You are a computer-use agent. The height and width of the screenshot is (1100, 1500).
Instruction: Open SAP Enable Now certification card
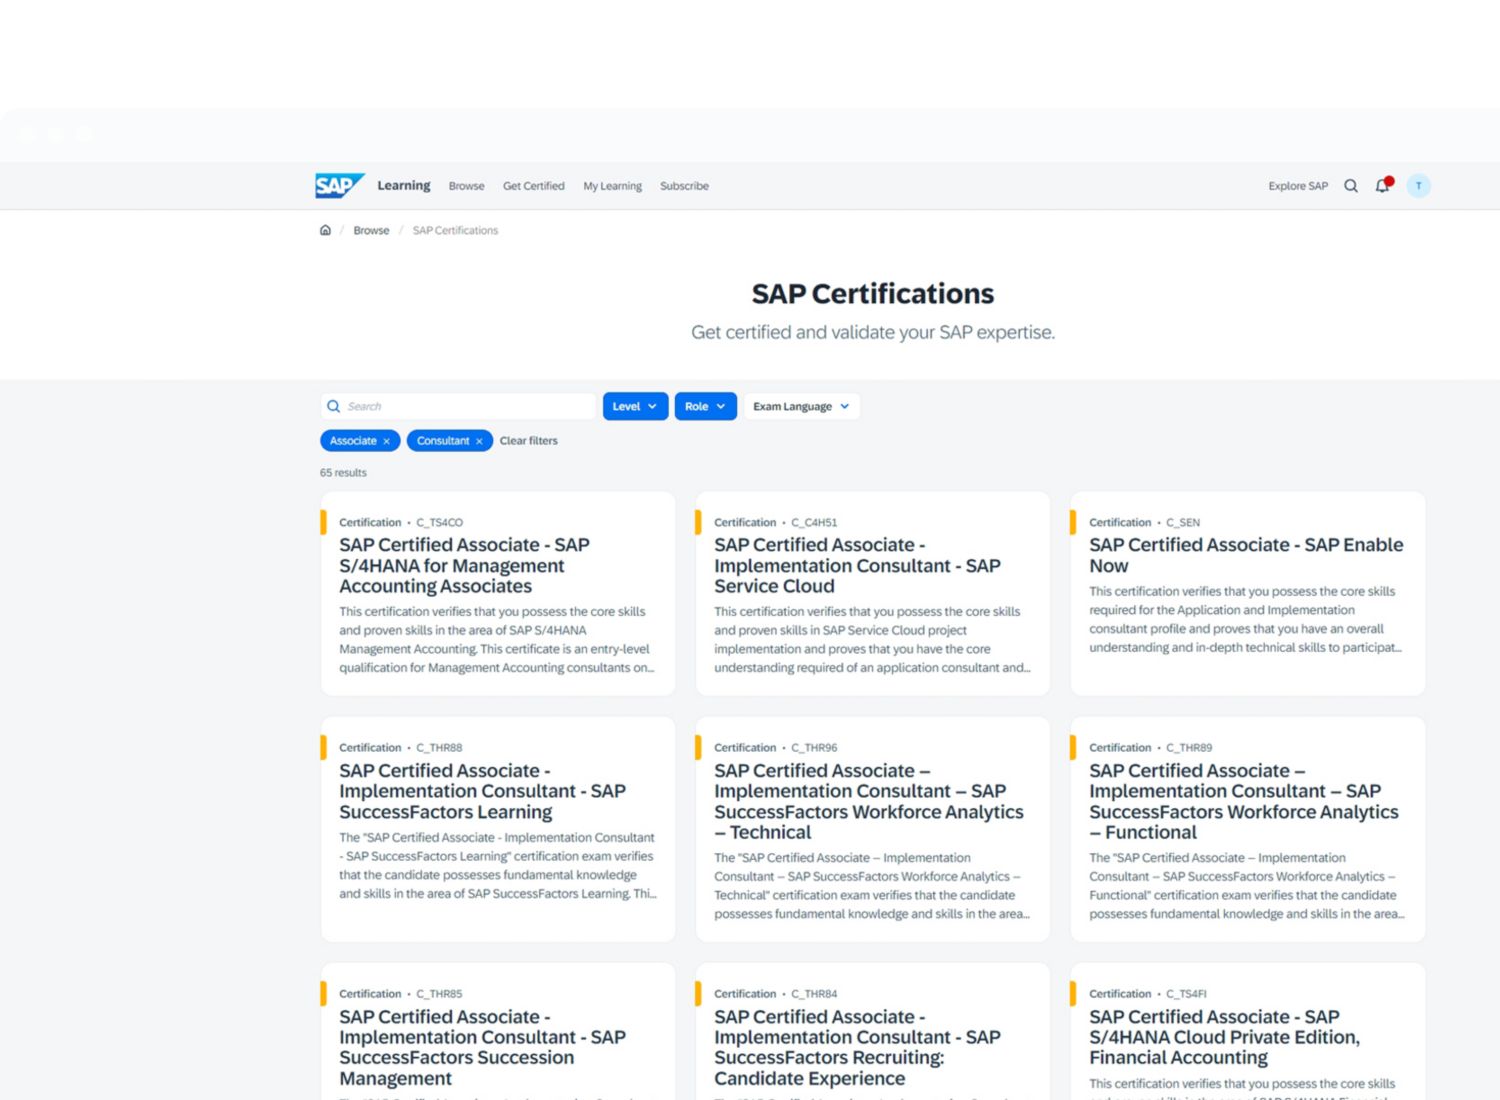click(x=1245, y=555)
